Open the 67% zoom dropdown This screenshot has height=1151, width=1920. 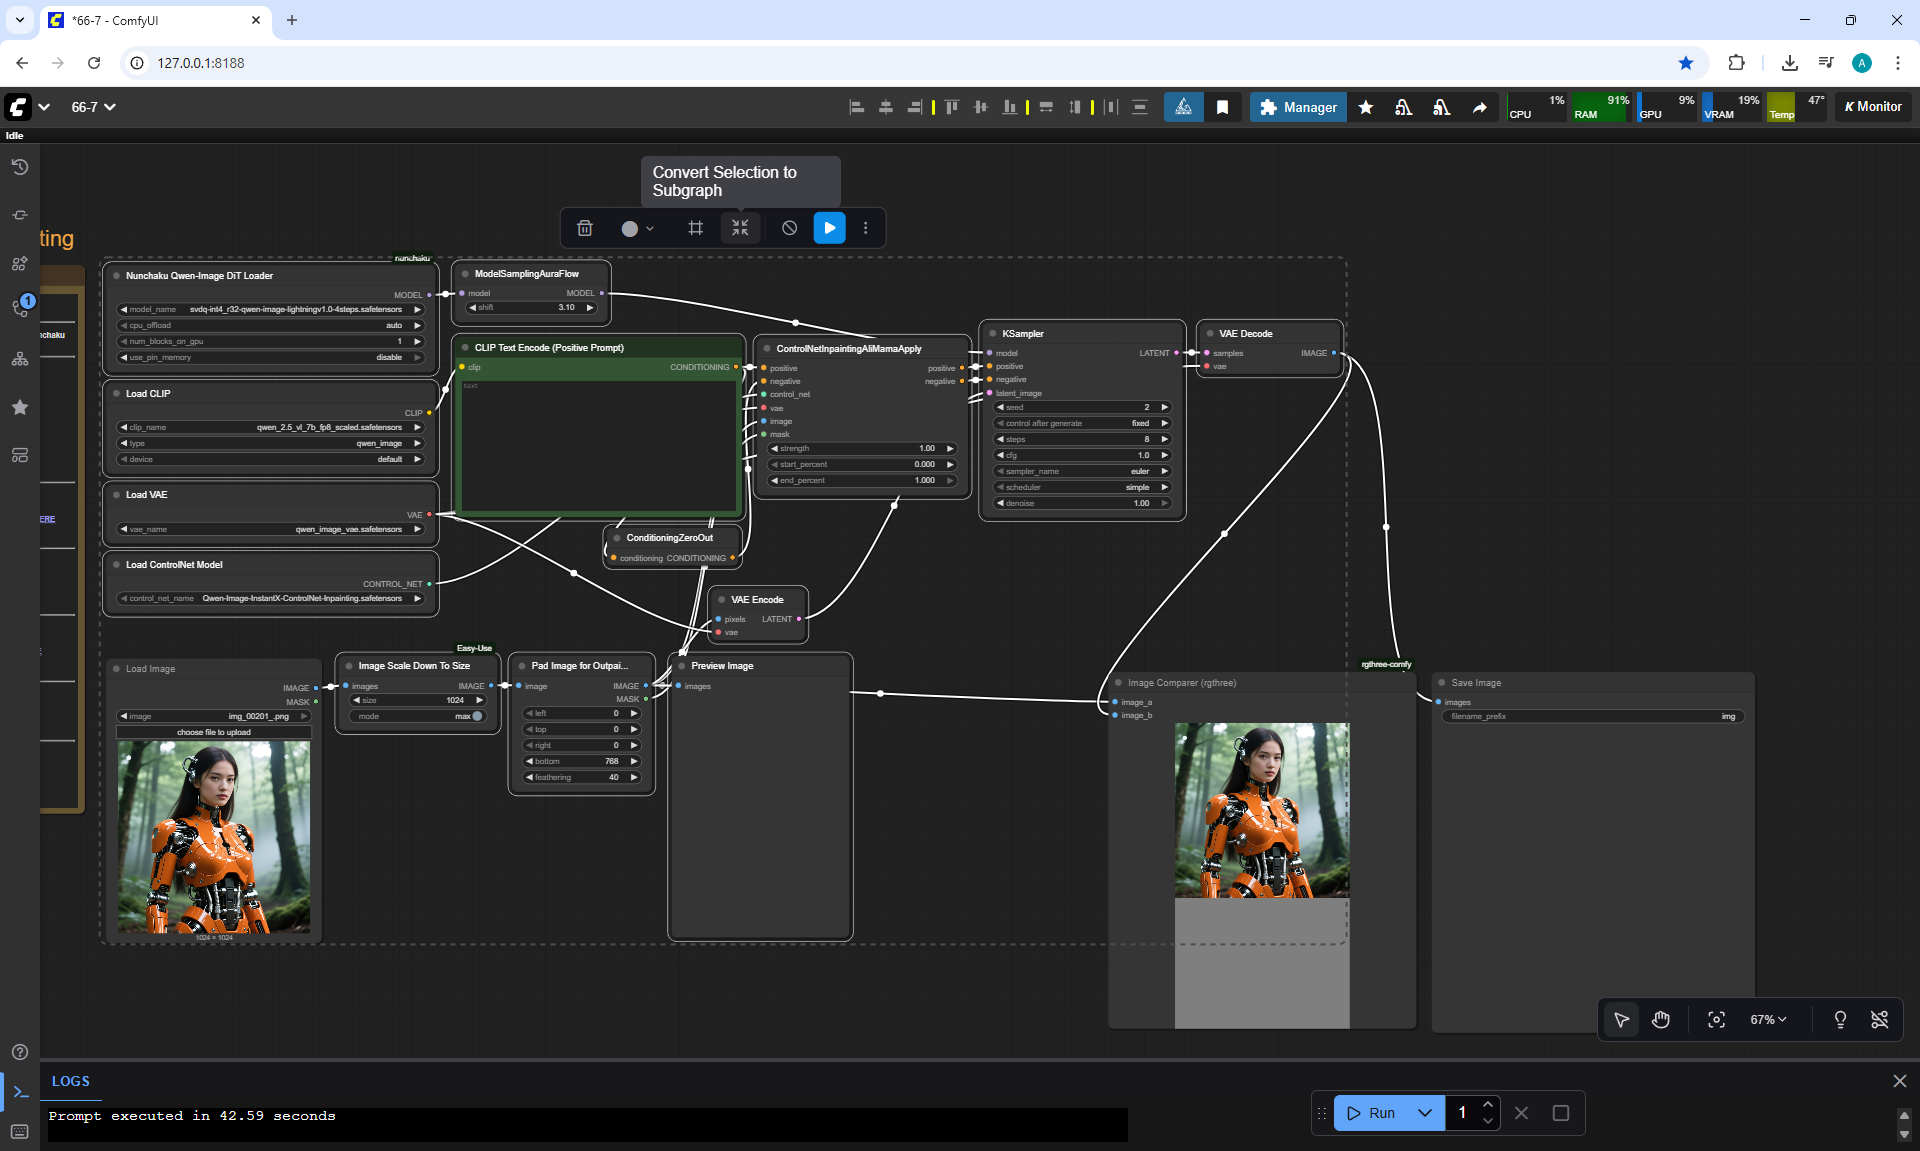pos(1767,1019)
